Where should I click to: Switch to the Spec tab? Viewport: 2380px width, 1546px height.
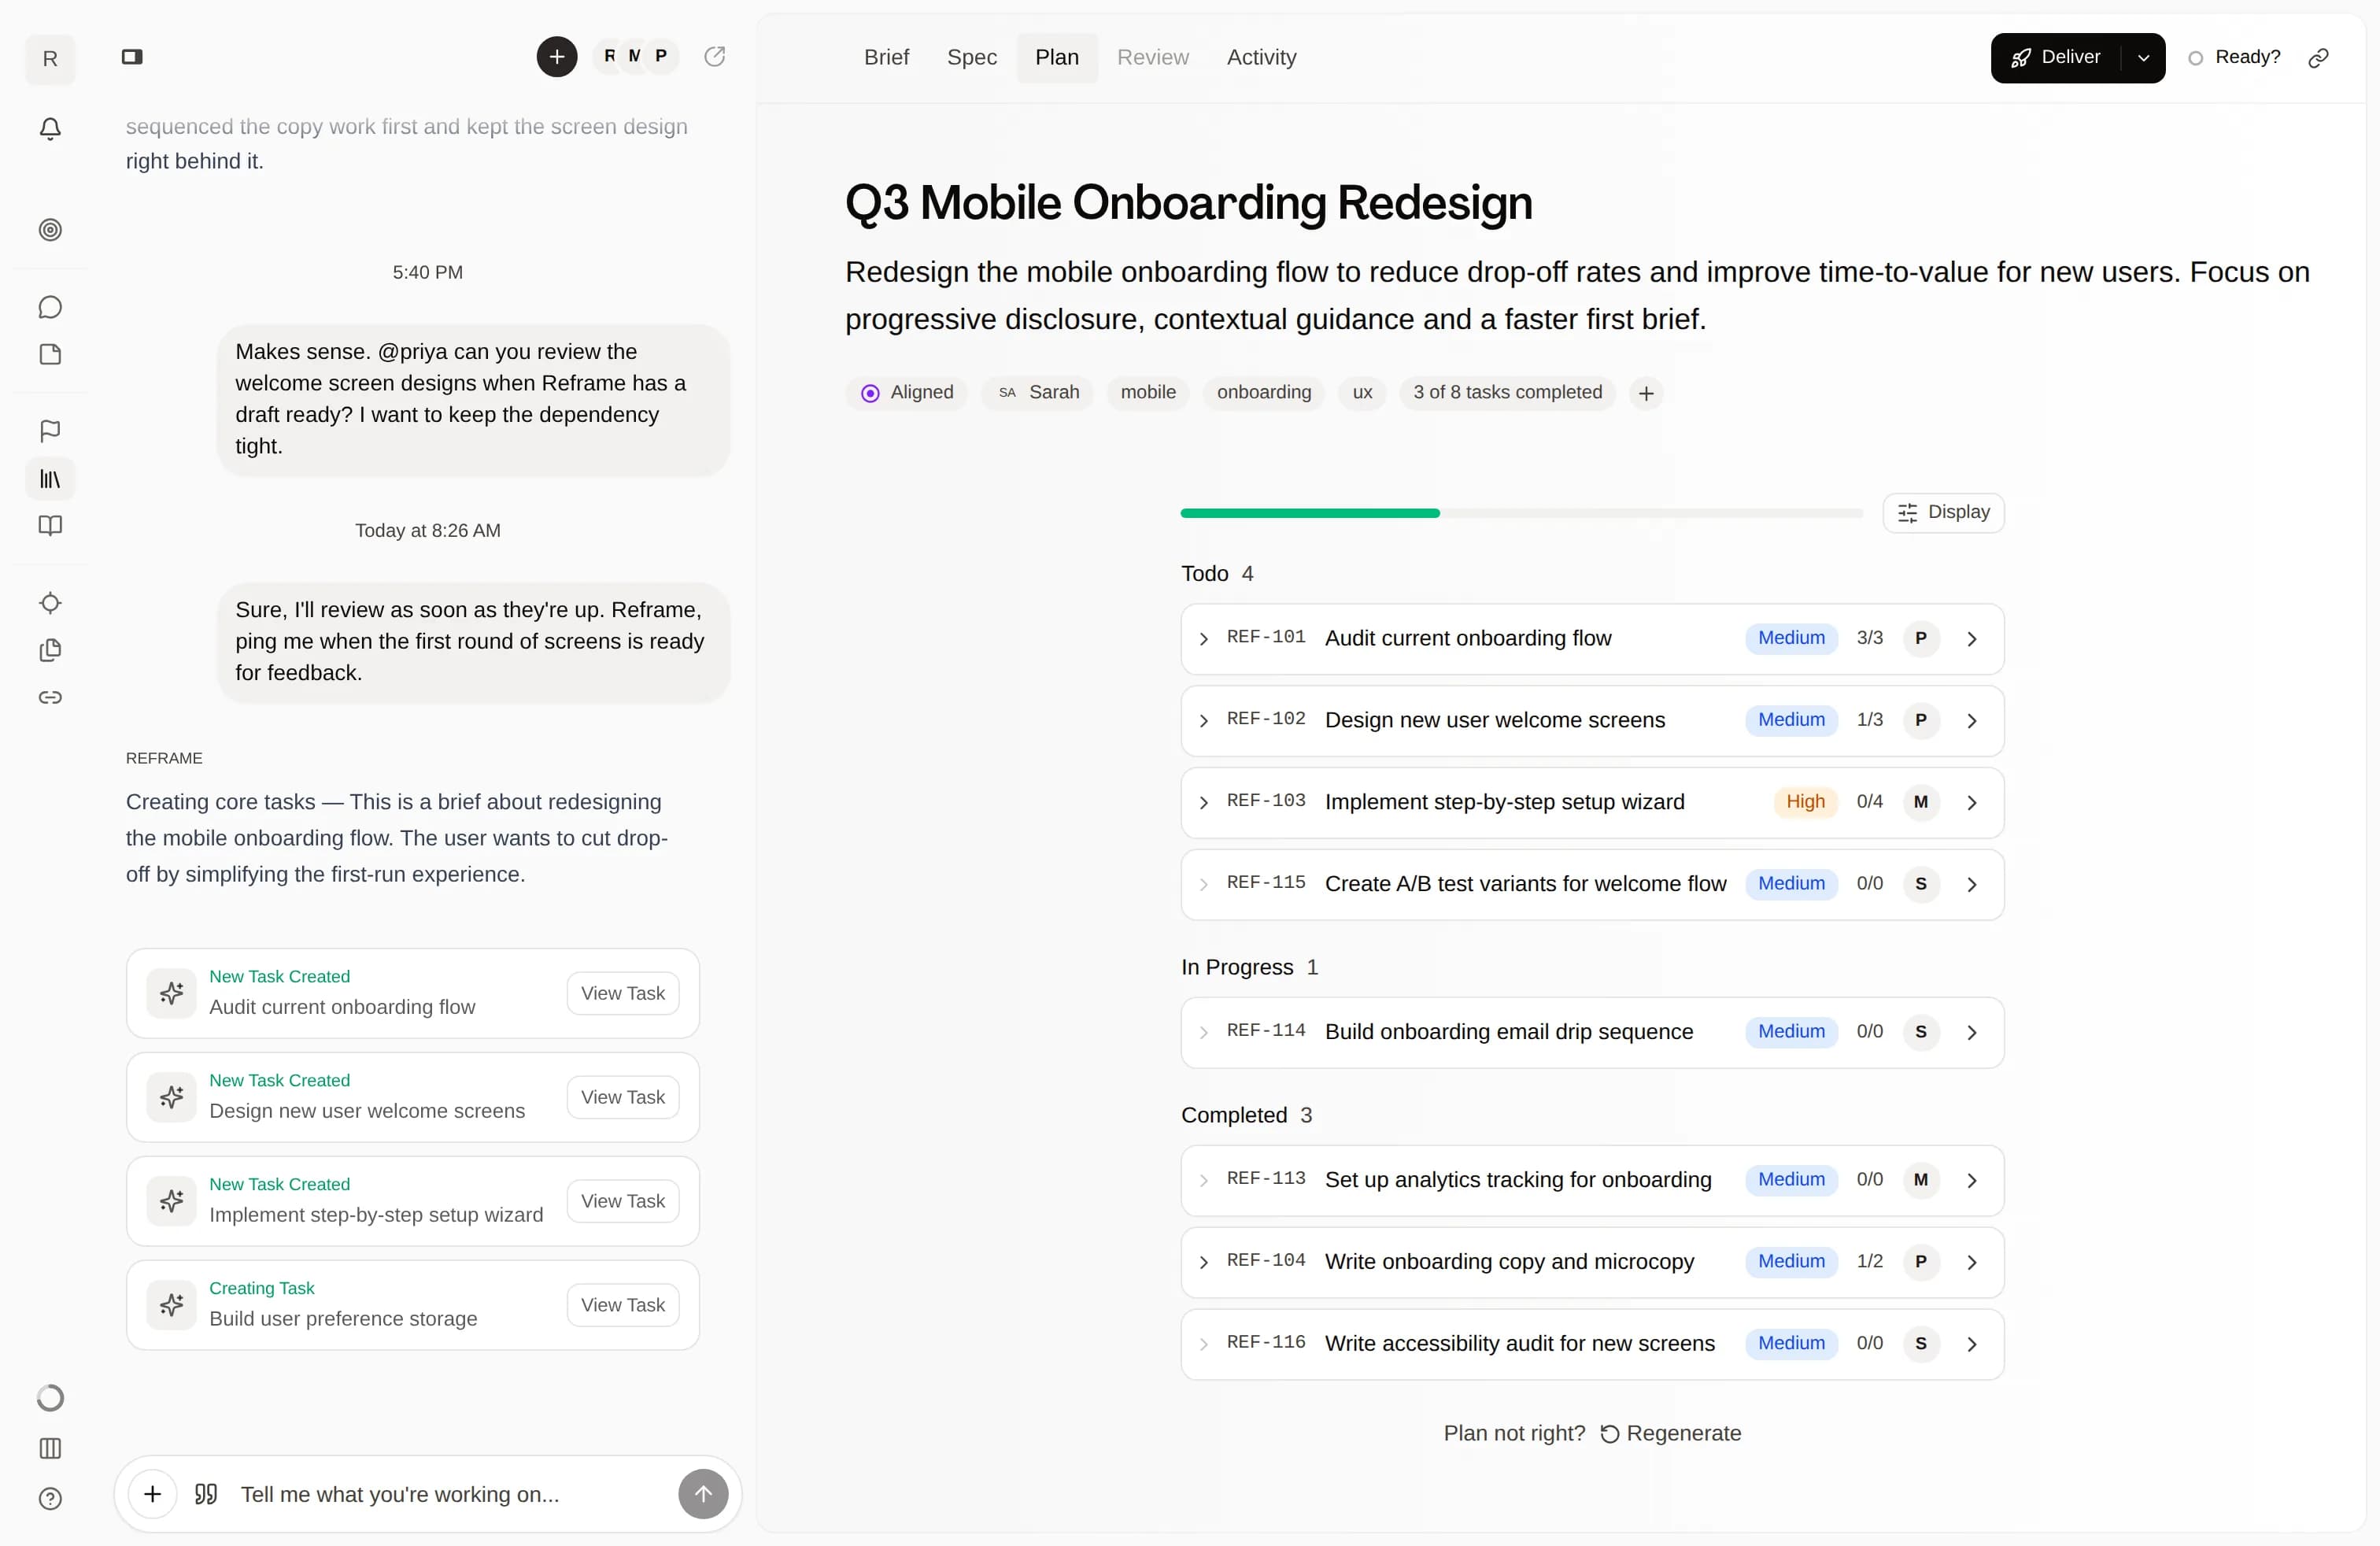click(972, 57)
